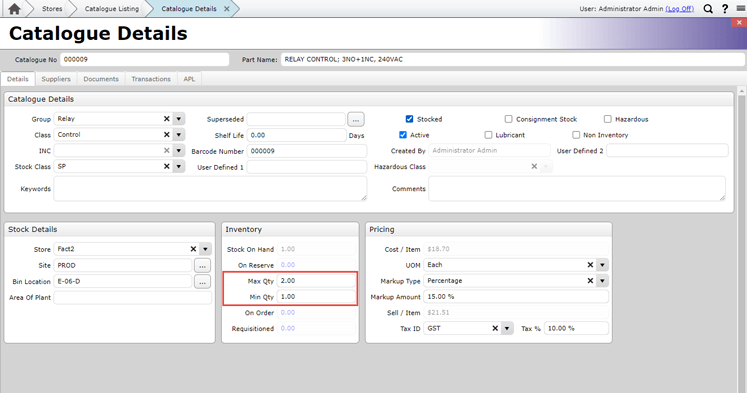Viewport: 747px width, 393px height.
Task: Clear the UOM field value
Action: (590, 265)
